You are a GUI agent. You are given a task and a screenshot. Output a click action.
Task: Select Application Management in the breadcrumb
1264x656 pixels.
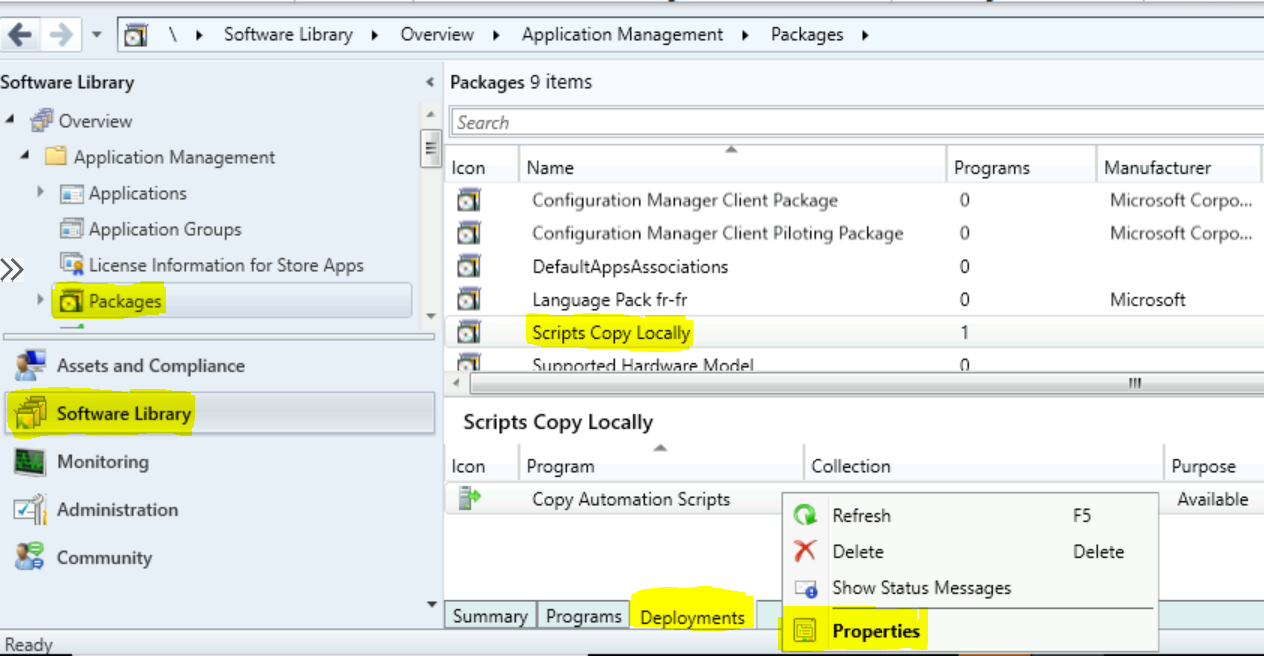(x=622, y=34)
